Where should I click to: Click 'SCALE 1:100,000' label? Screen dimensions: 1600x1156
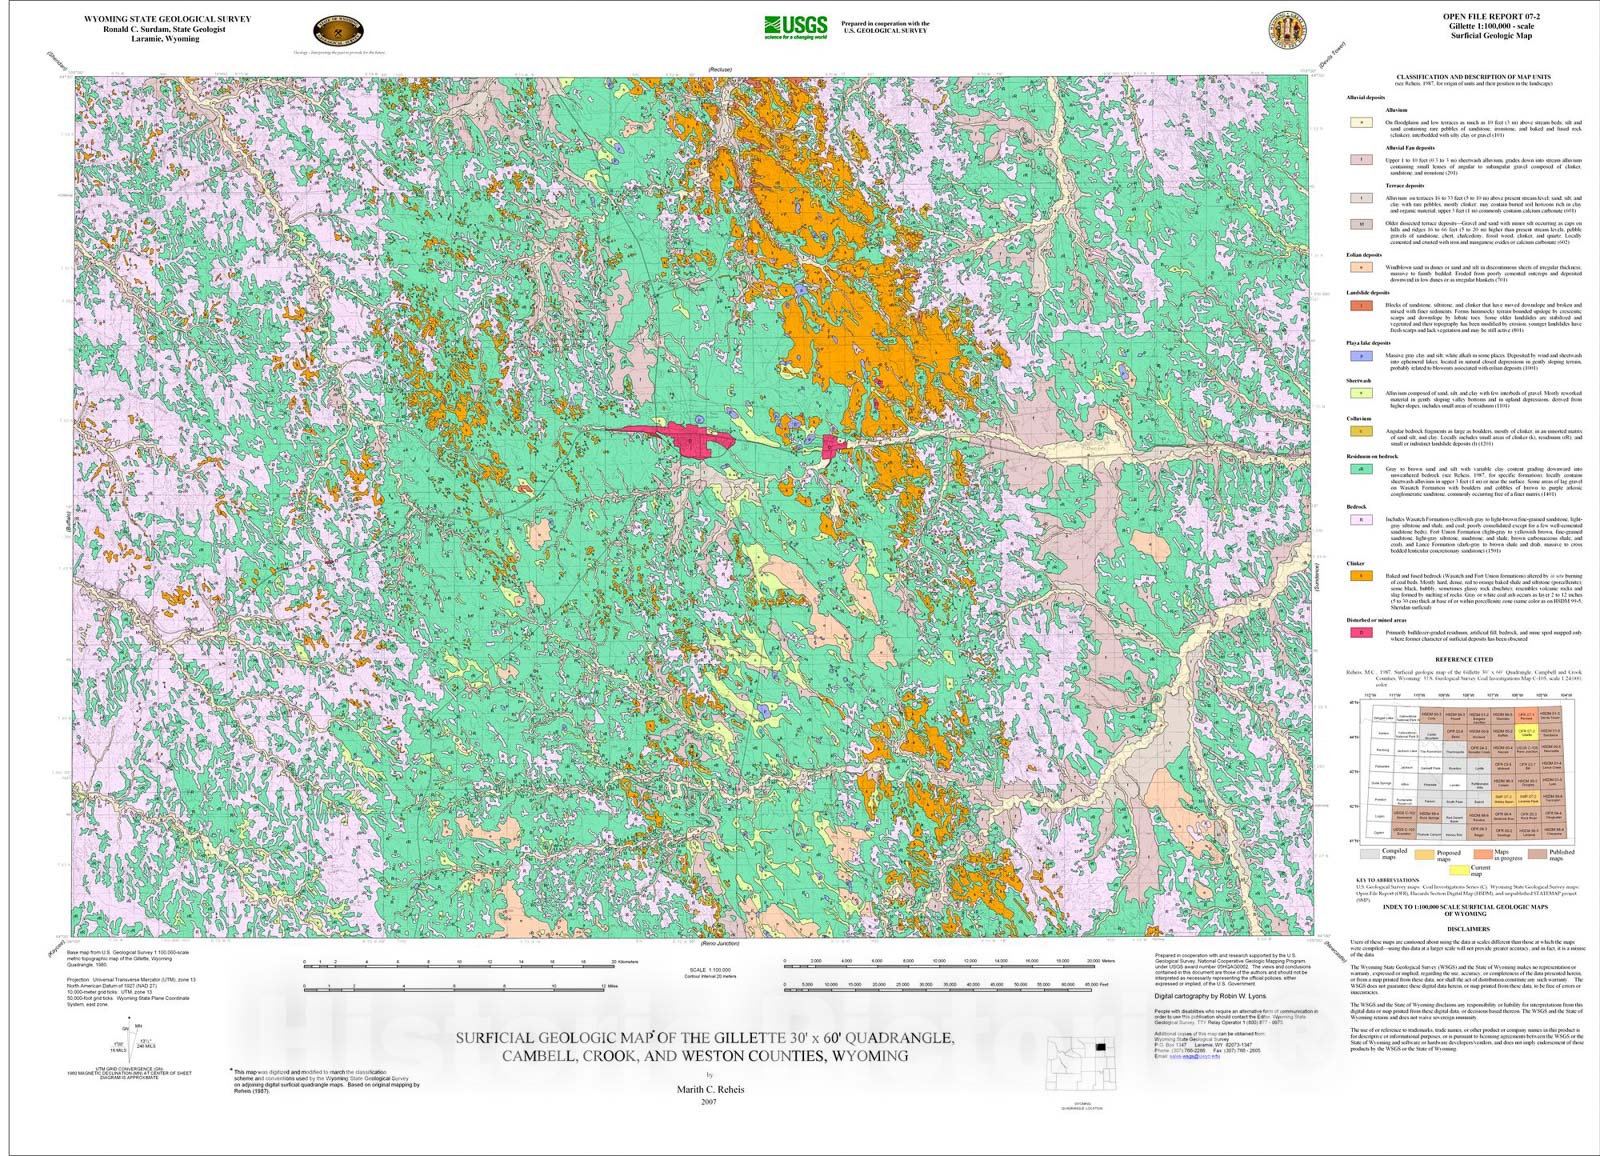pos(710,971)
